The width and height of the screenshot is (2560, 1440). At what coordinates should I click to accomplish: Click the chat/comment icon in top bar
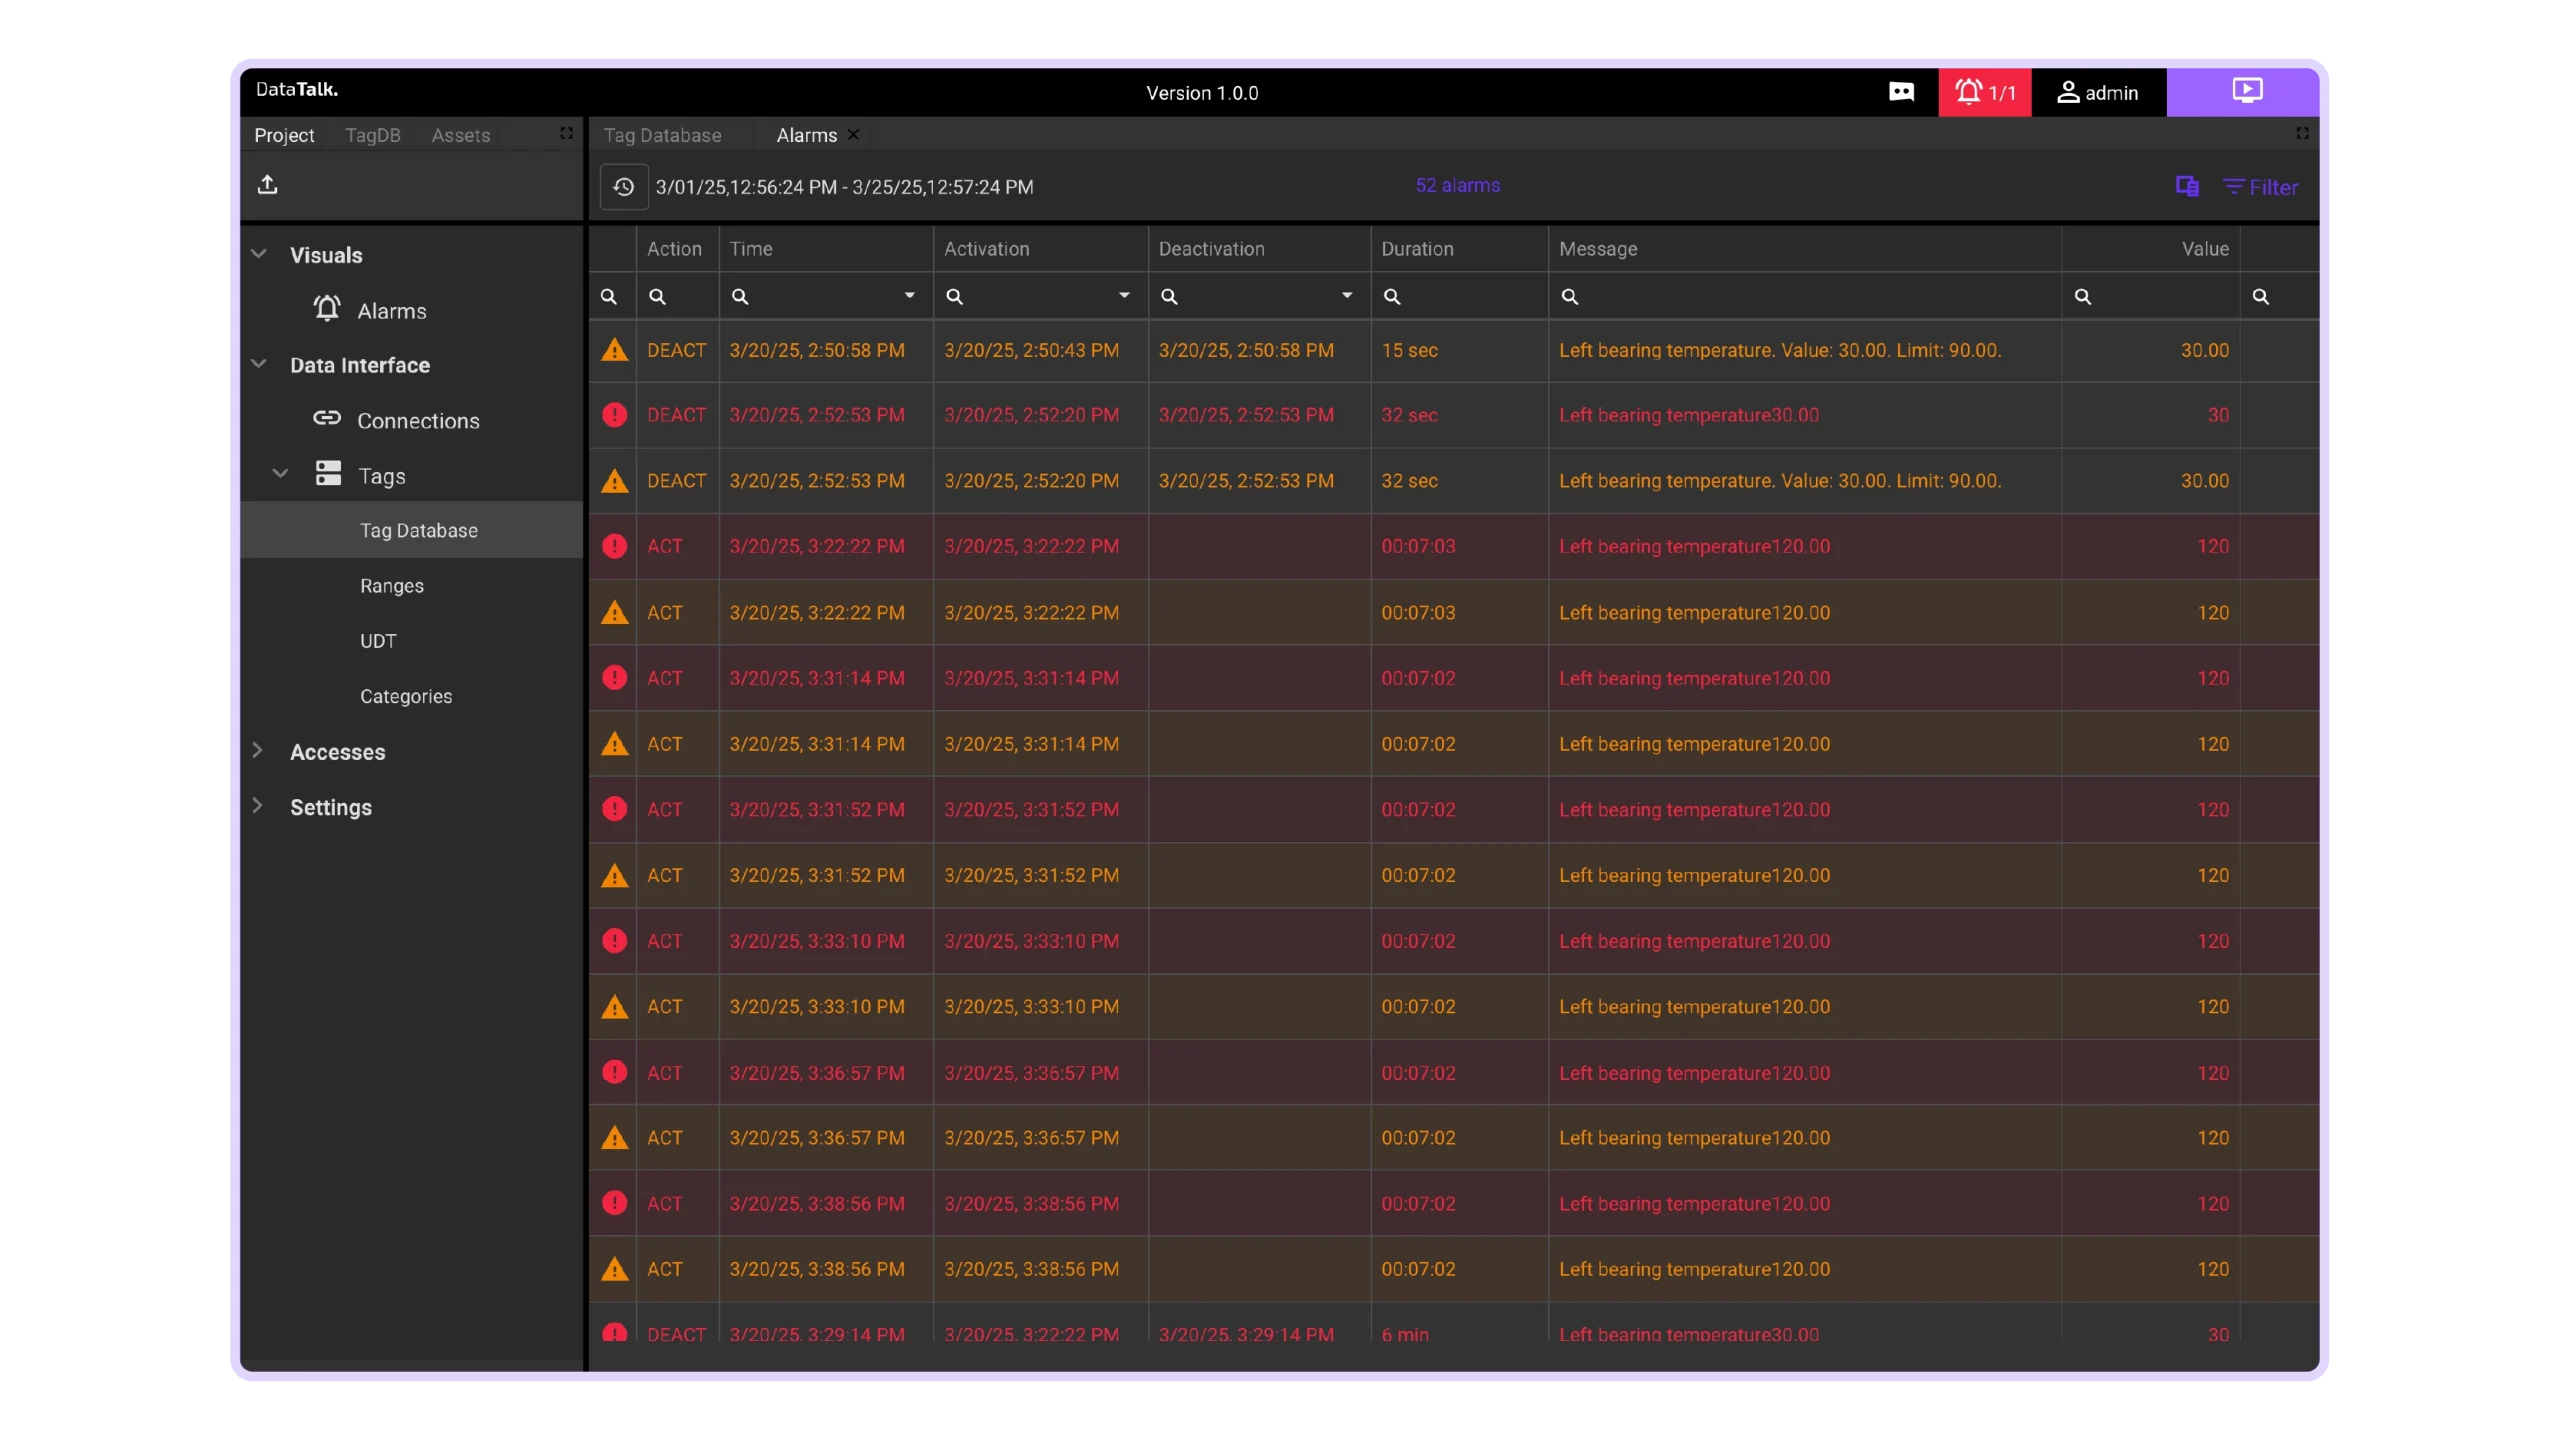(1901, 92)
